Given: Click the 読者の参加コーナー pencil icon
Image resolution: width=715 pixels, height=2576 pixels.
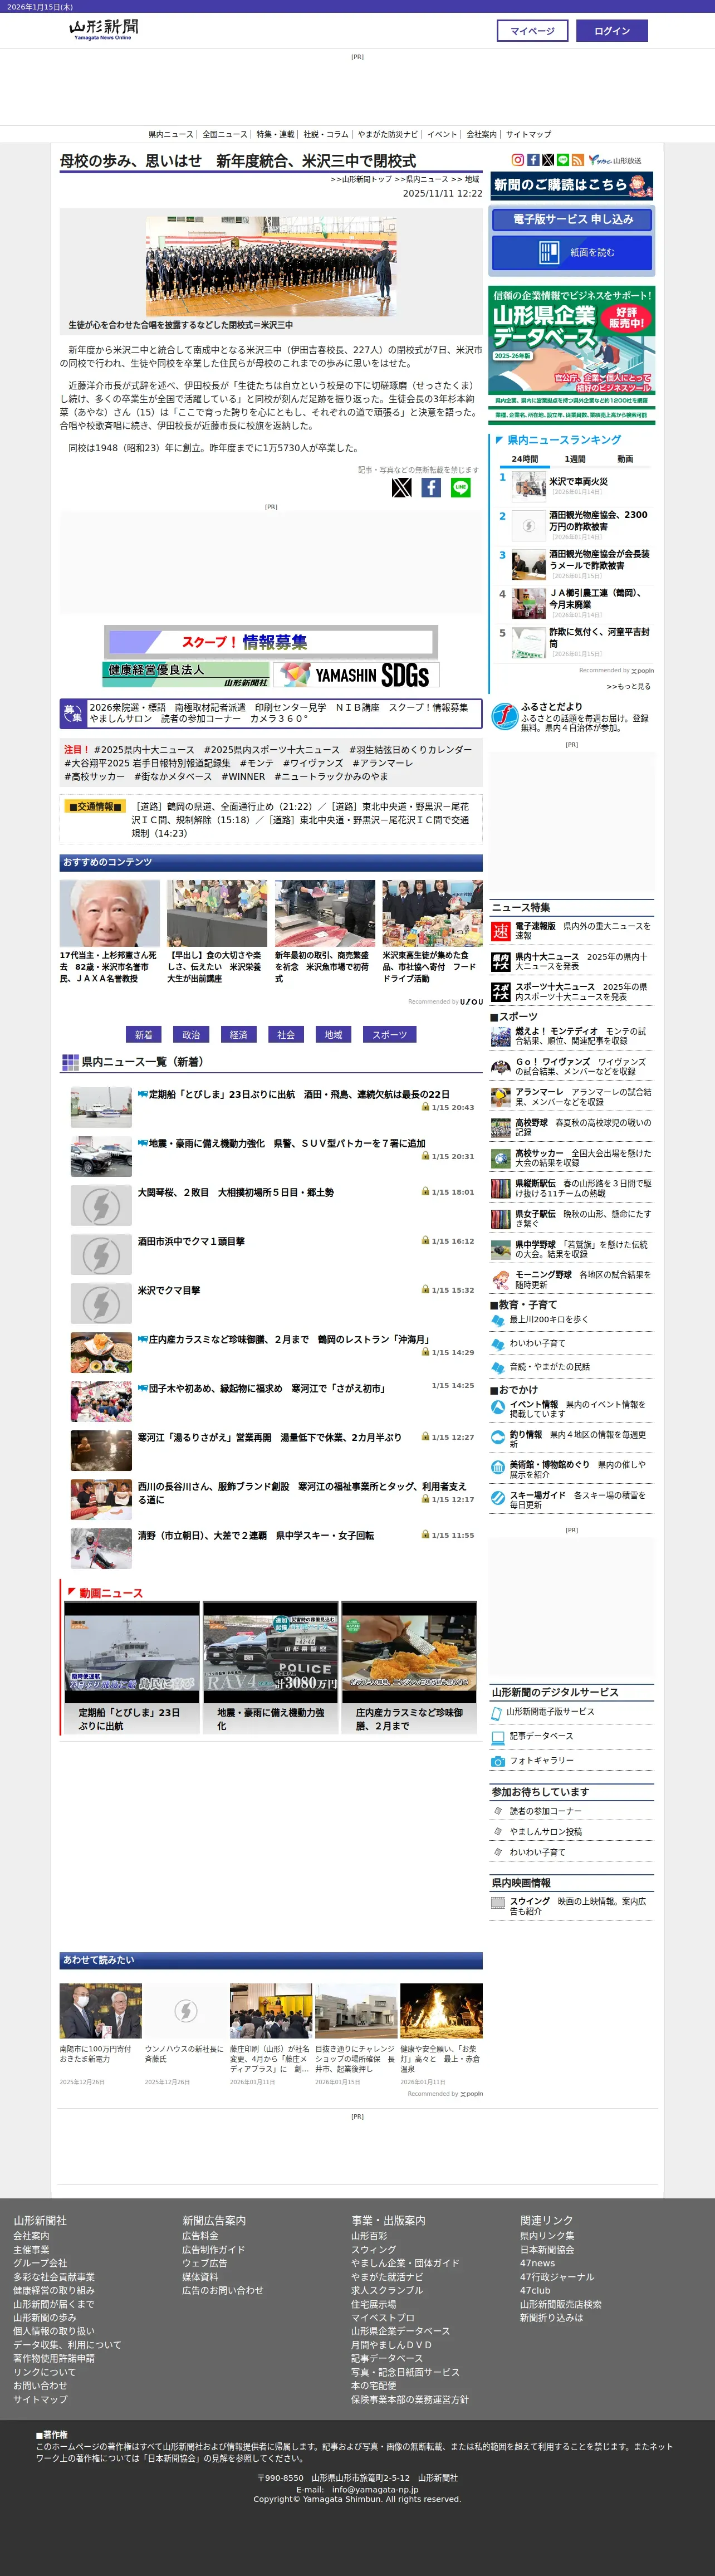Looking at the screenshot, I should [x=498, y=1811].
